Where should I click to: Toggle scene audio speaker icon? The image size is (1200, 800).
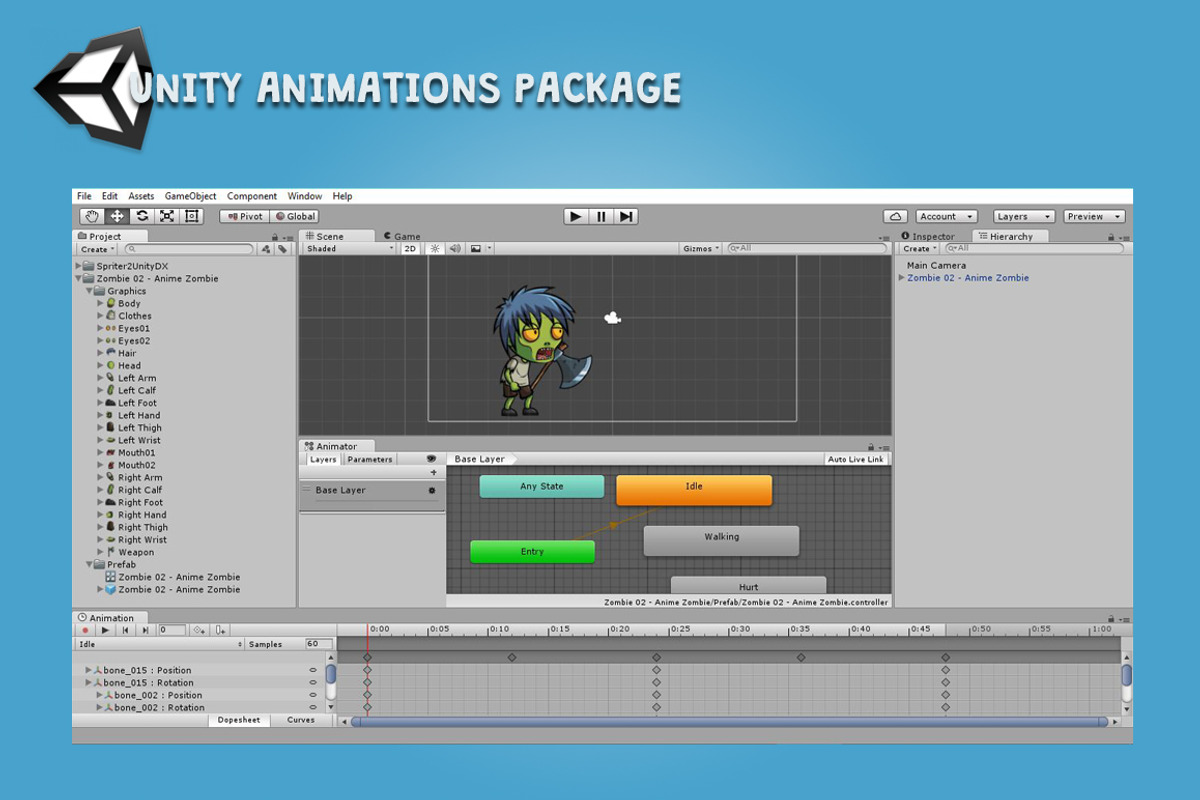point(455,248)
